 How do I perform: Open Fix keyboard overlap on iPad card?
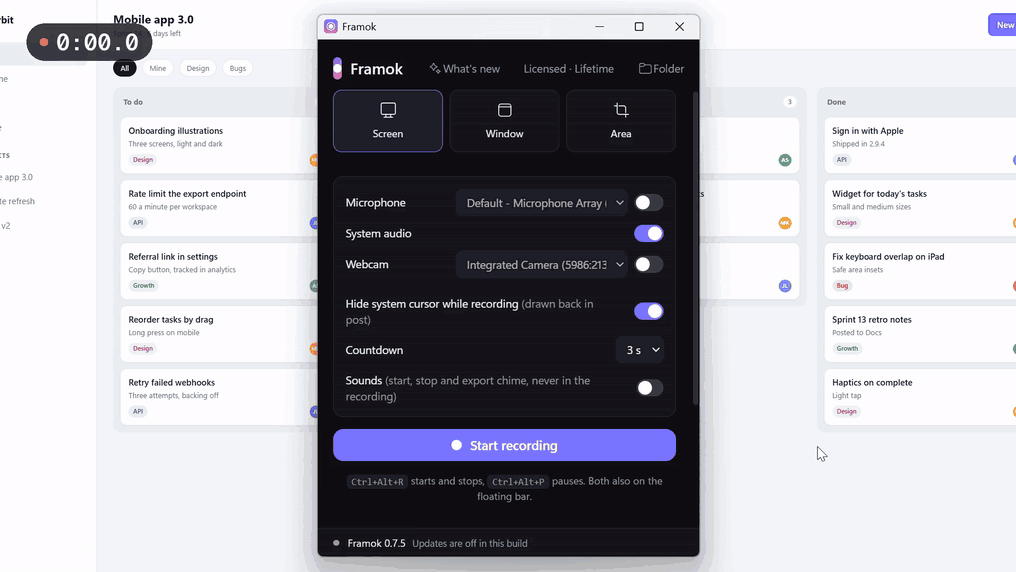[920, 271]
